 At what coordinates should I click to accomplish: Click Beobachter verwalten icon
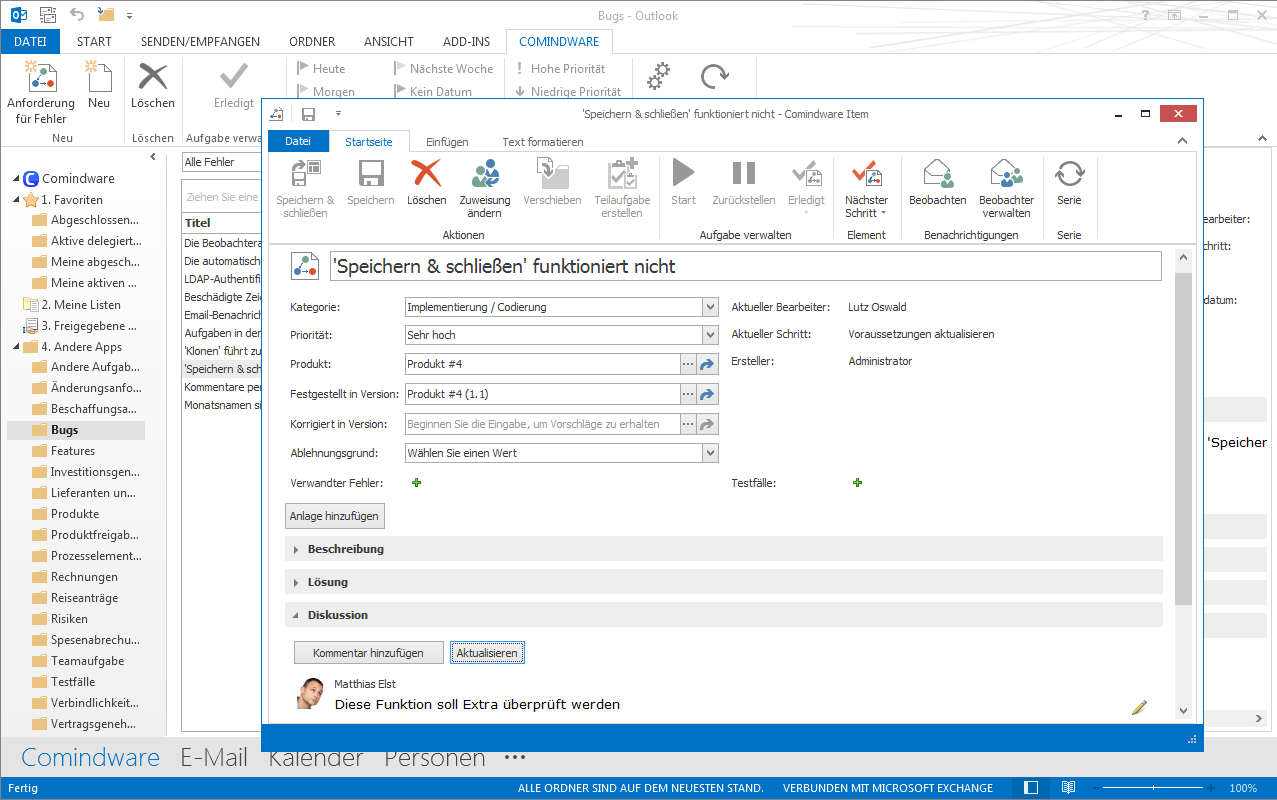tap(1006, 173)
